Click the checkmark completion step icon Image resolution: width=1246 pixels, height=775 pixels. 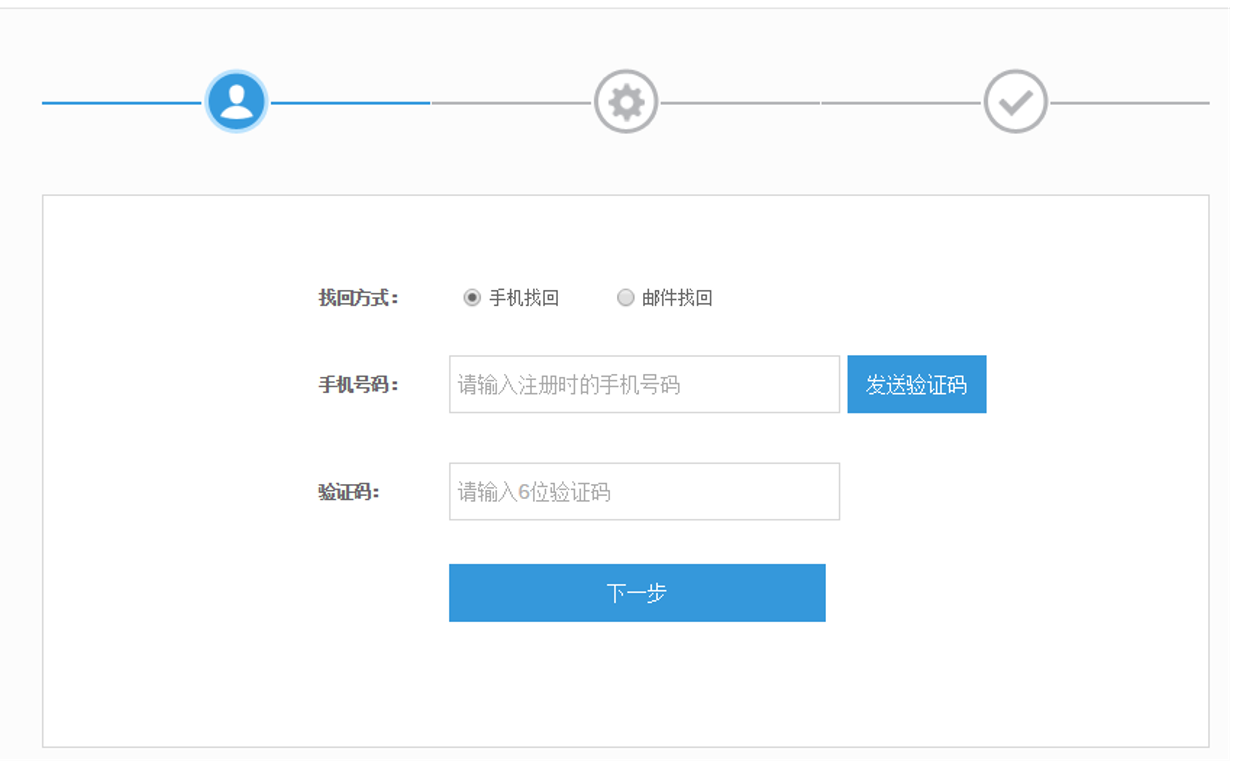[x=1015, y=101]
